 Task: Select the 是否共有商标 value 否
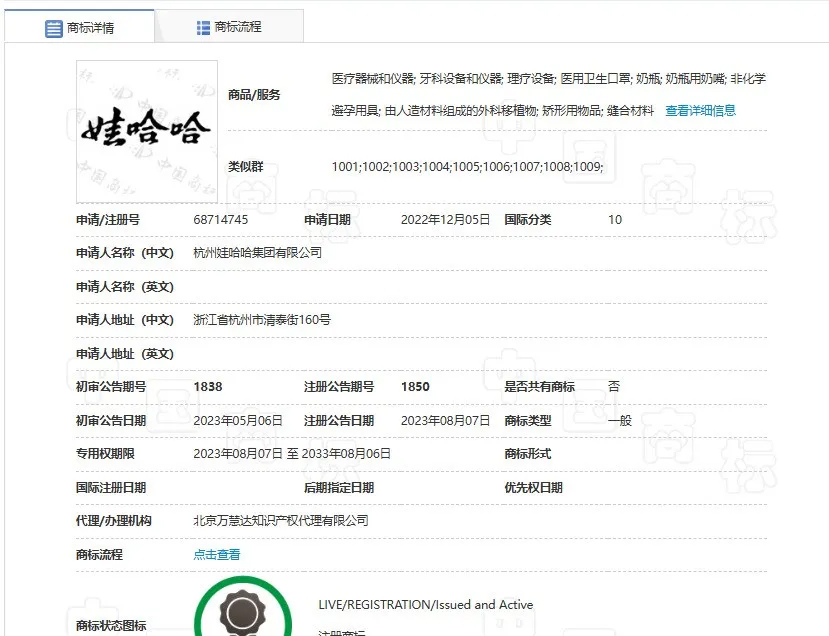click(x=614, y=386)
